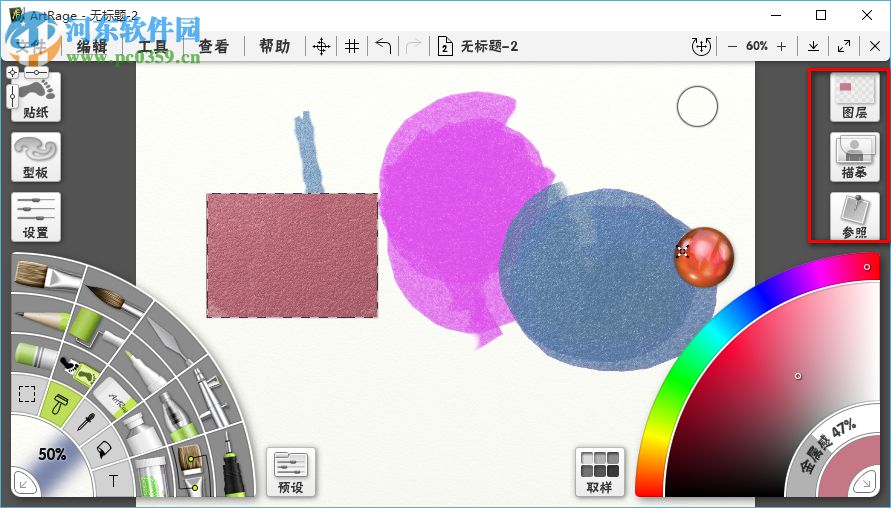Select the dashed-rectangle Selection tool

tap(27, 393)
